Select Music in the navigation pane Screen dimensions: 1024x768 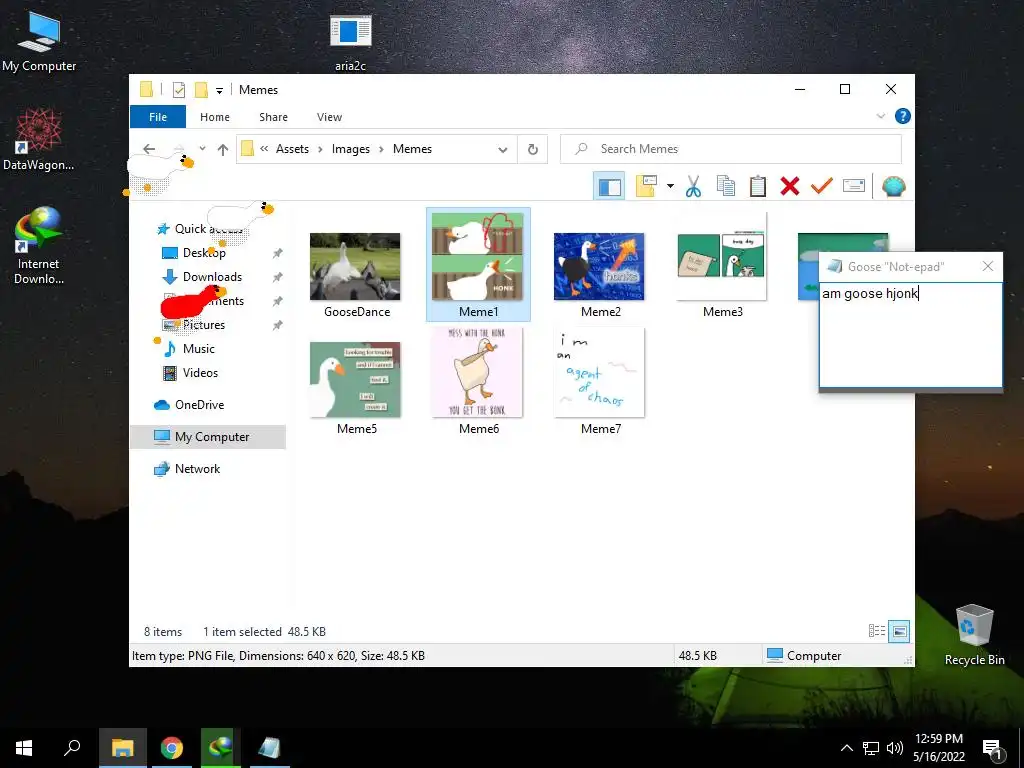[199, 349]
